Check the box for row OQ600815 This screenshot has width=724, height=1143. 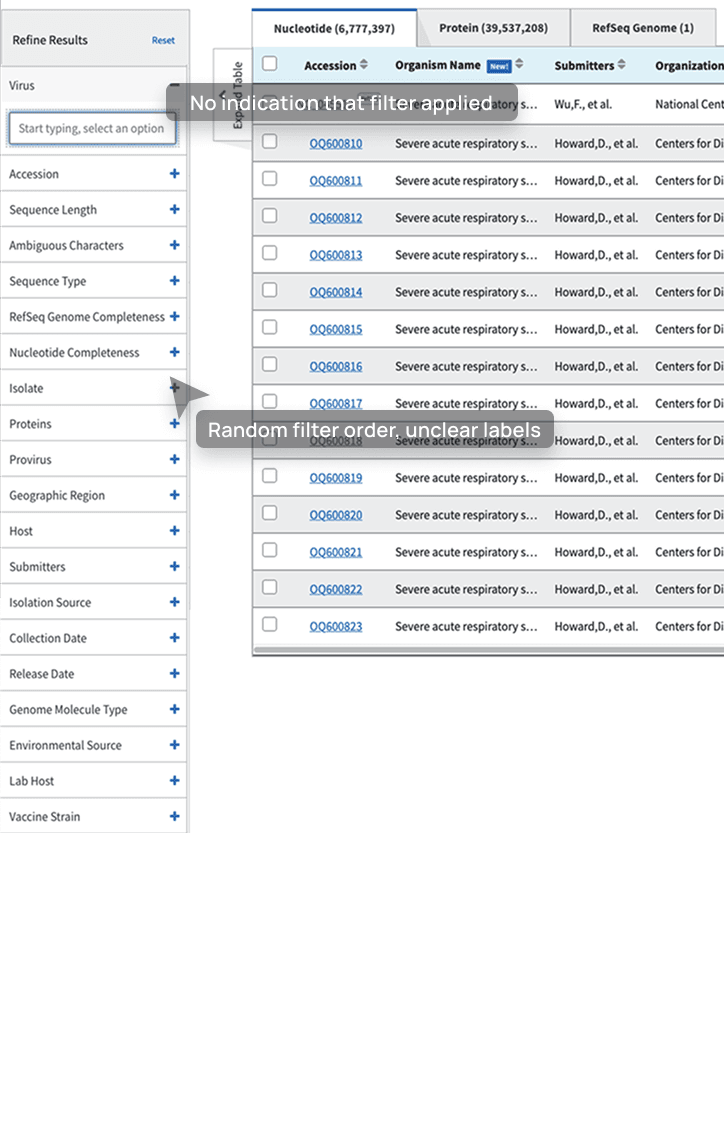(270, 327)
